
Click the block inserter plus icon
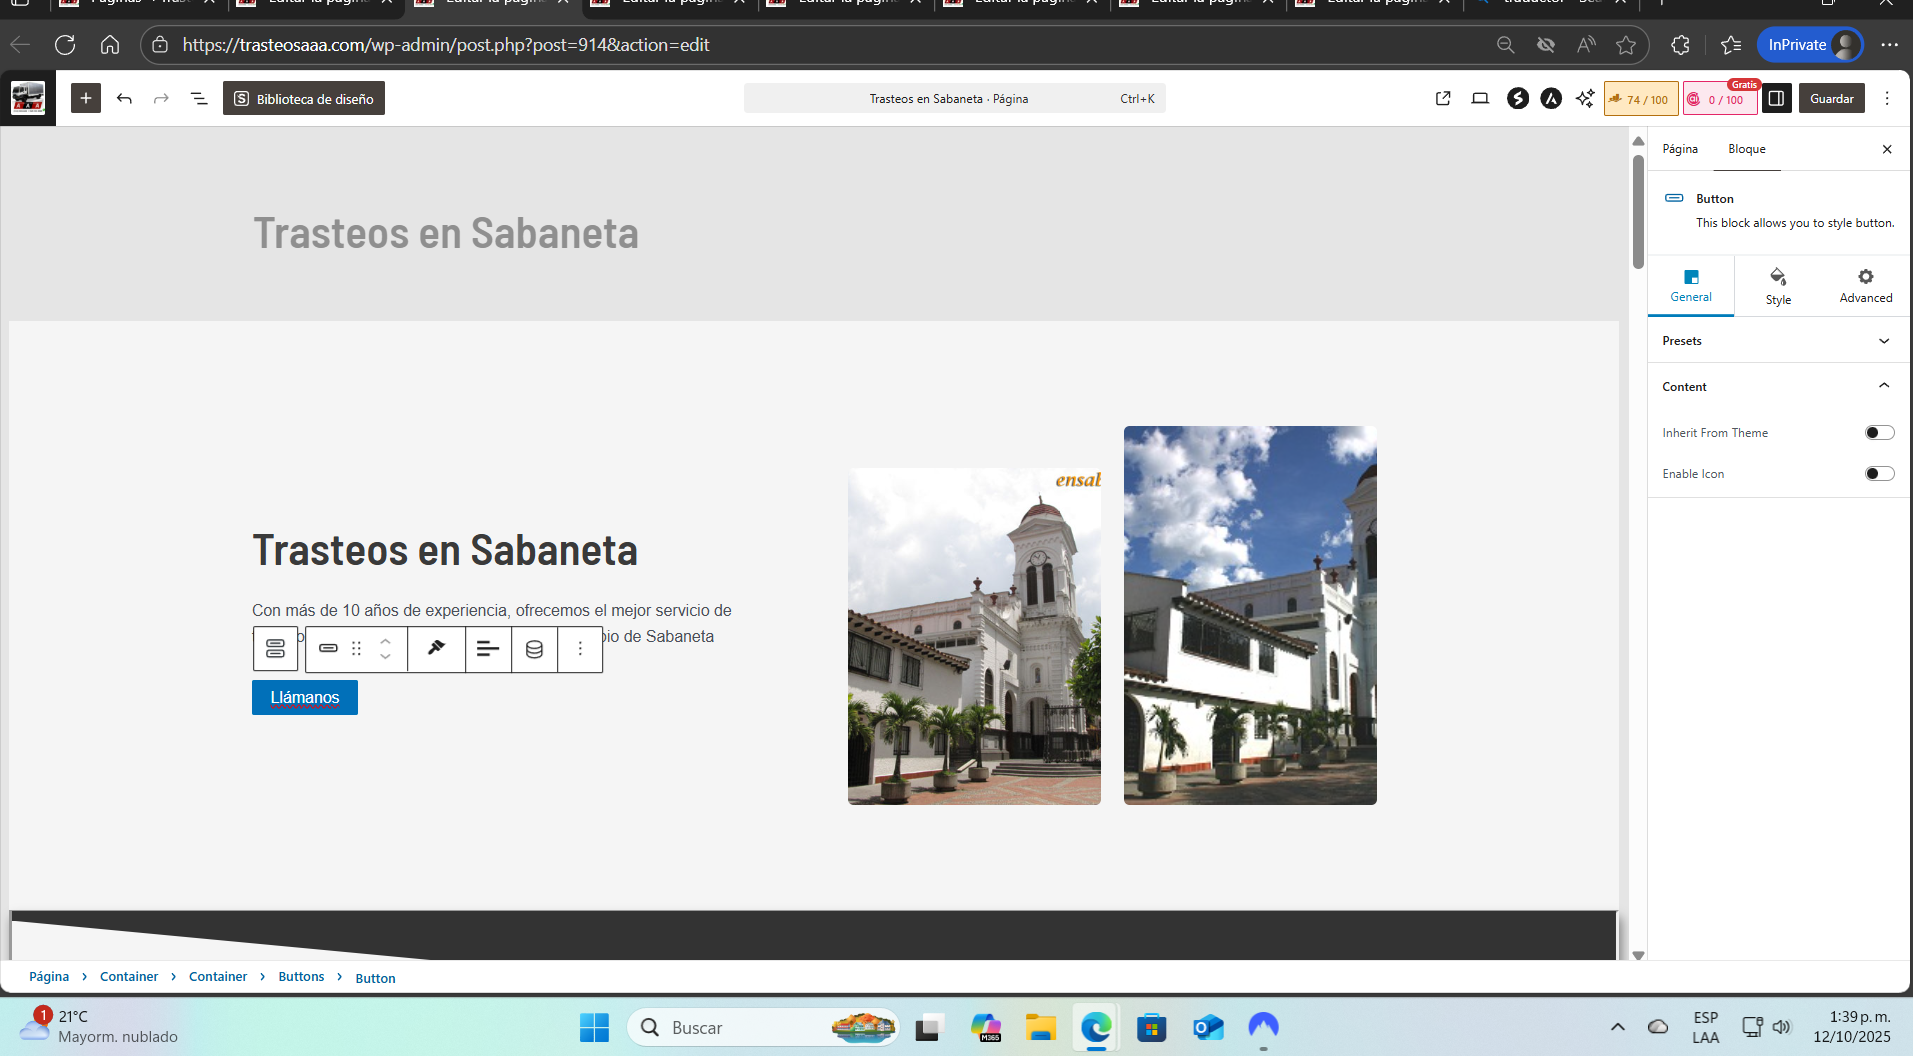tap(86, 98)
